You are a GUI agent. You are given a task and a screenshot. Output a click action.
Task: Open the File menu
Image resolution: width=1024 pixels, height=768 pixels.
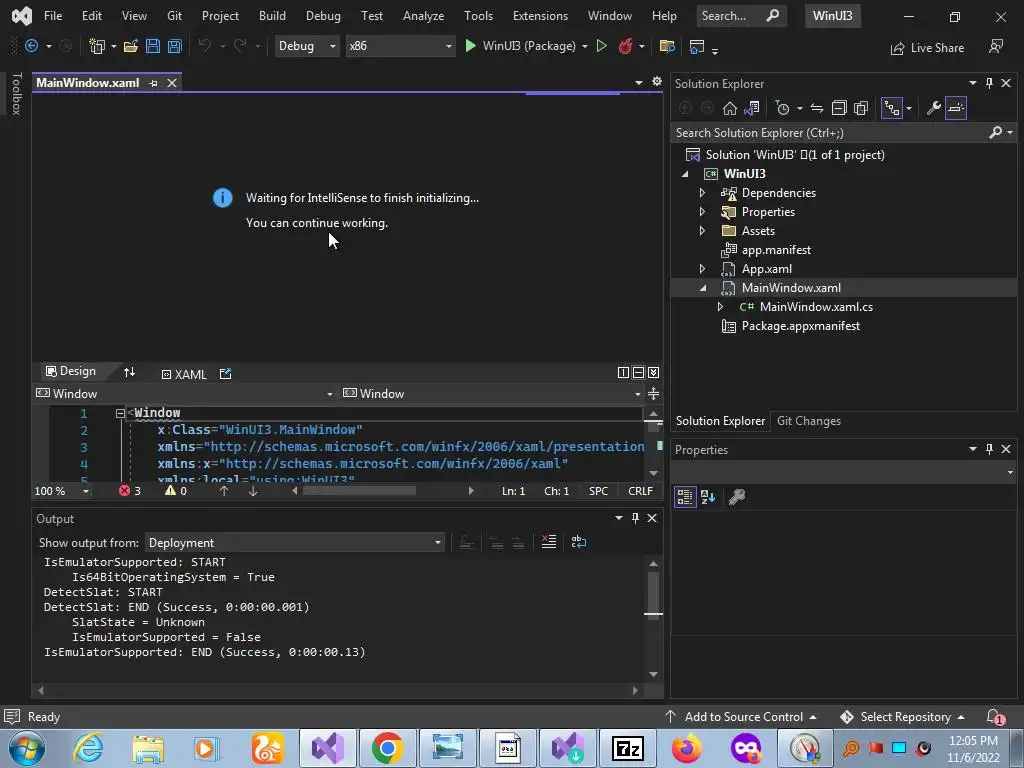[53, 16]
